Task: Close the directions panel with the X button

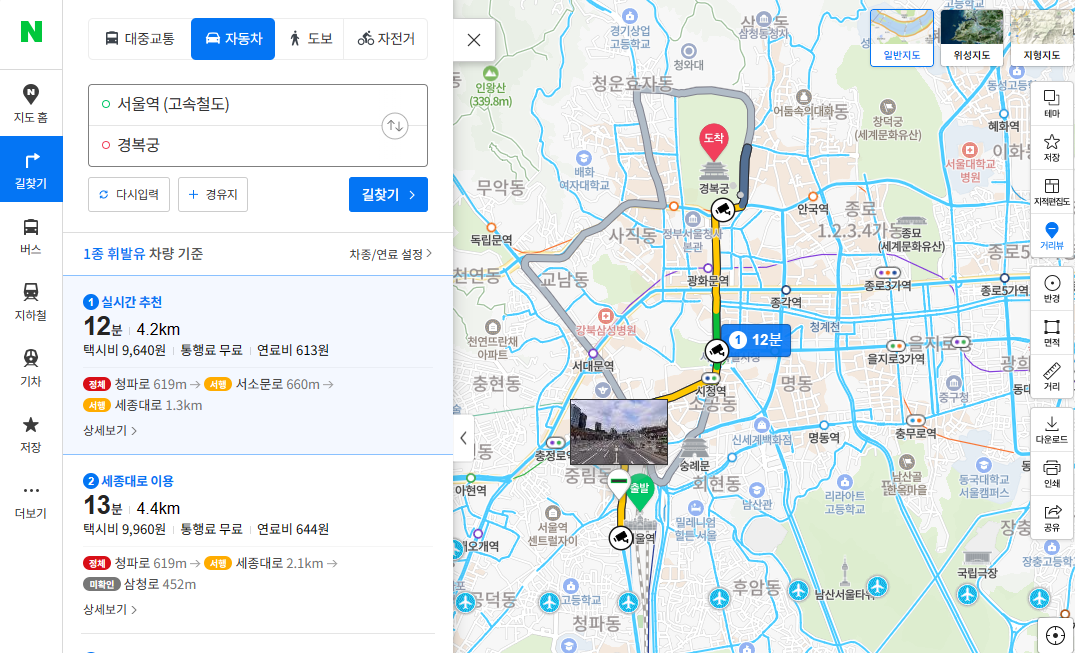Action: point(474,40)
